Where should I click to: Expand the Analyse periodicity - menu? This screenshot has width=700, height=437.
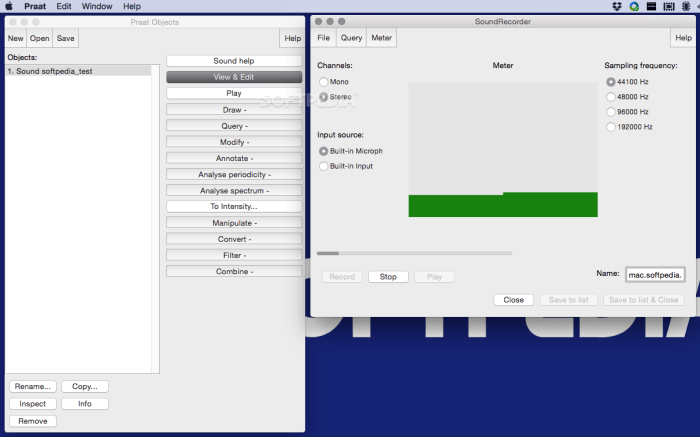tap(234, 174)
